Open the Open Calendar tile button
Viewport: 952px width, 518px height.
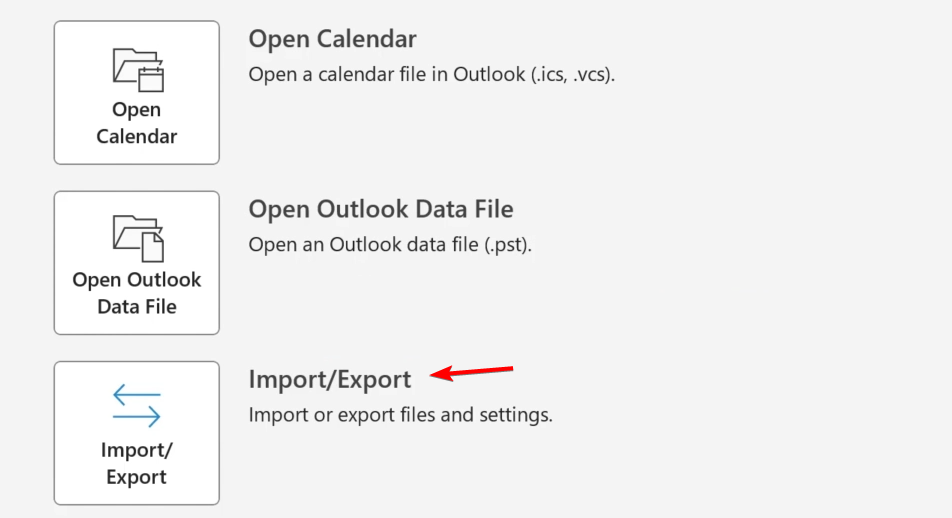pyautogui.click(x=137, y=92)
